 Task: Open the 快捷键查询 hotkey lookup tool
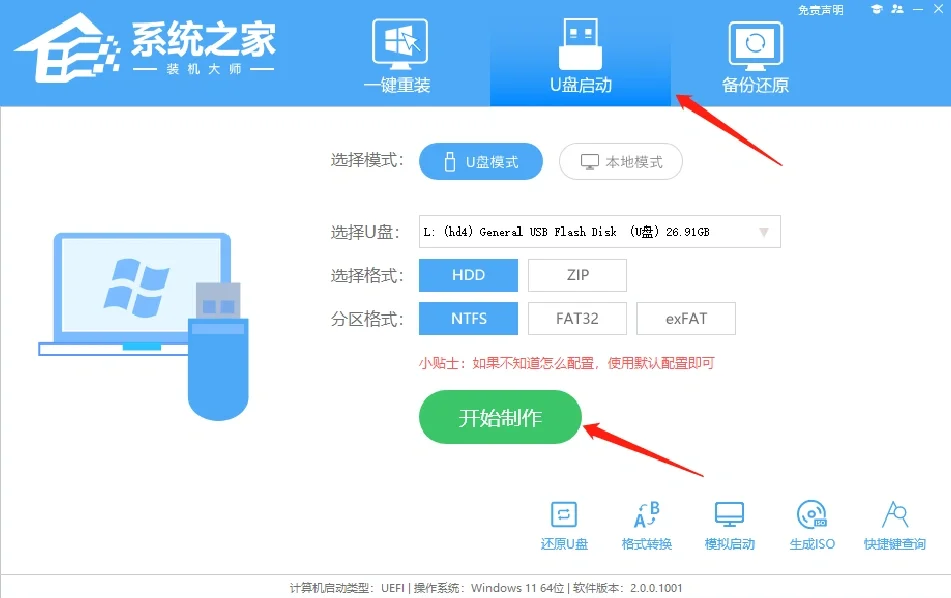pyautogui.click(x=895, y=525)
